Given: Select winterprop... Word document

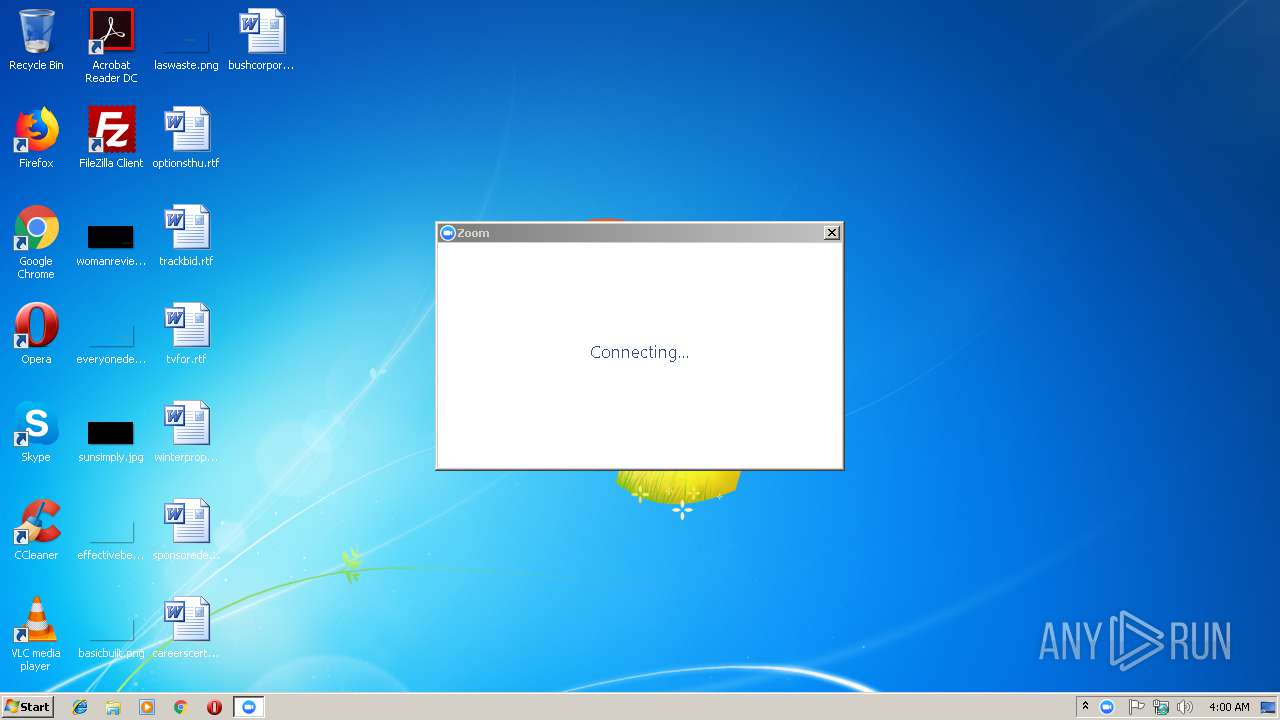Looking at the screenshot, I should [186, 432].
